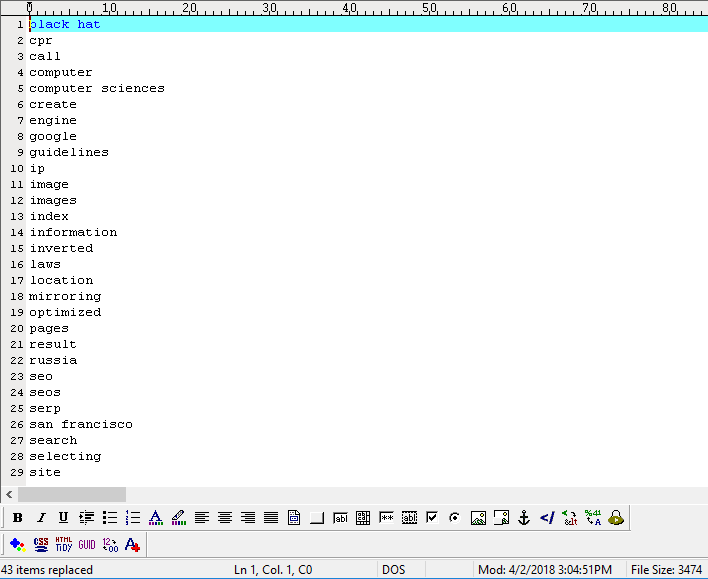Click the horizontal scrollbar thumb
Screen dimensions: 708x579
(x=72, y=495)
